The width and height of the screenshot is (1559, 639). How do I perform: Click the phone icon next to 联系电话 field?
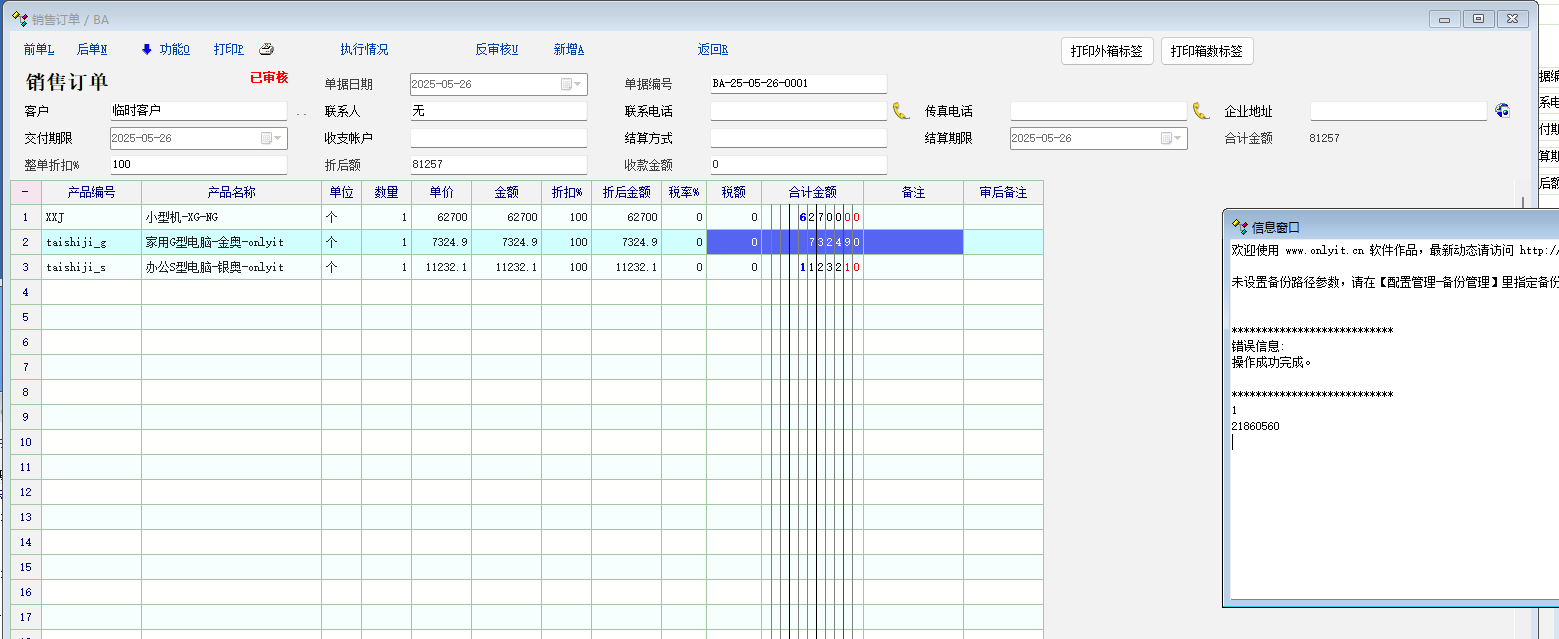[x=900, y=111]
